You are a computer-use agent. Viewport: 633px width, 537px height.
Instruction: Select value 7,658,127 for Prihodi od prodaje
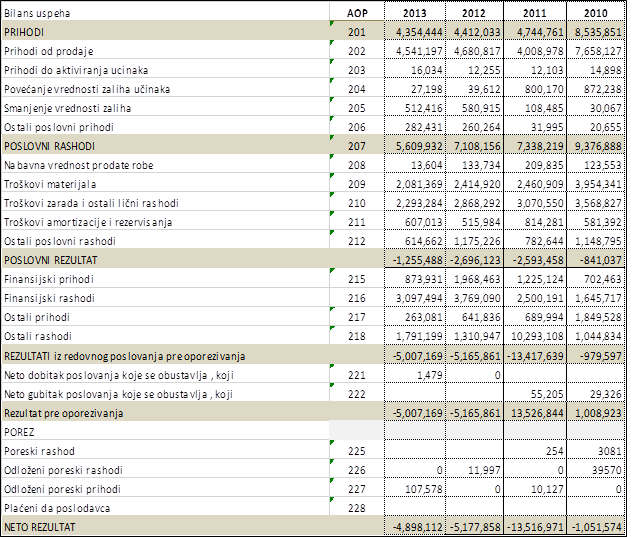598,51
